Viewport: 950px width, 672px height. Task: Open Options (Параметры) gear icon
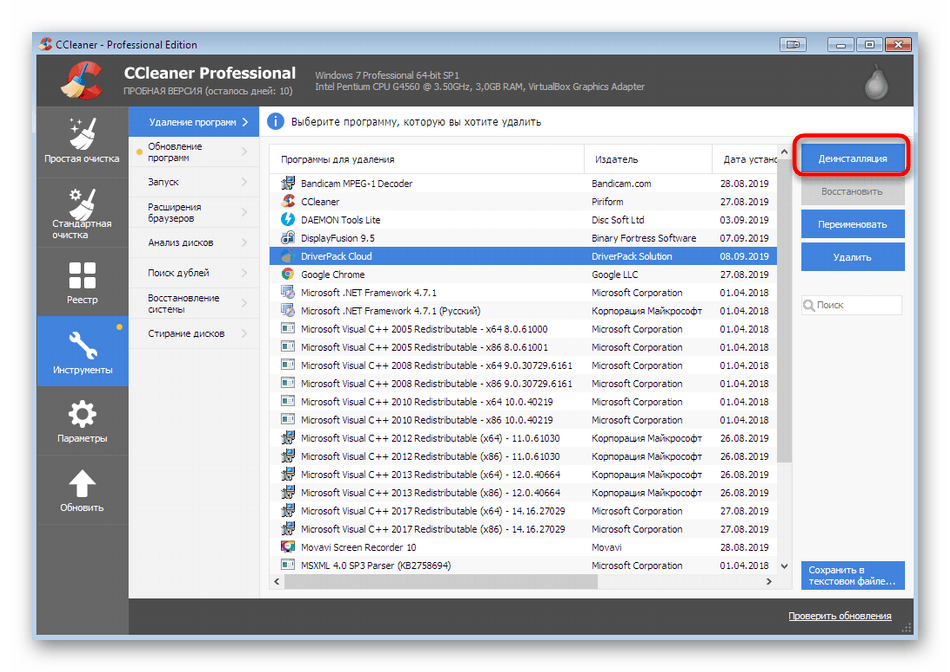click(82, 414)
